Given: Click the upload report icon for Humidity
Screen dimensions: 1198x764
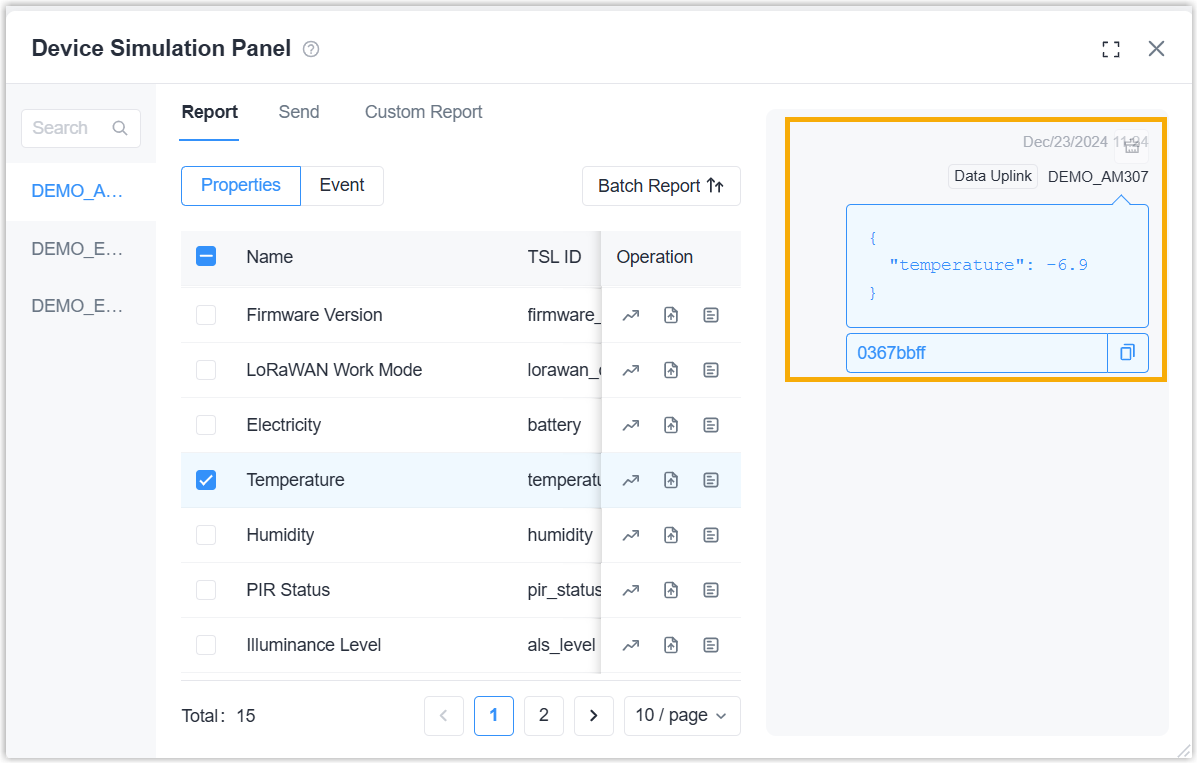Looking at the screenshot, I should (x=671, y=536).
